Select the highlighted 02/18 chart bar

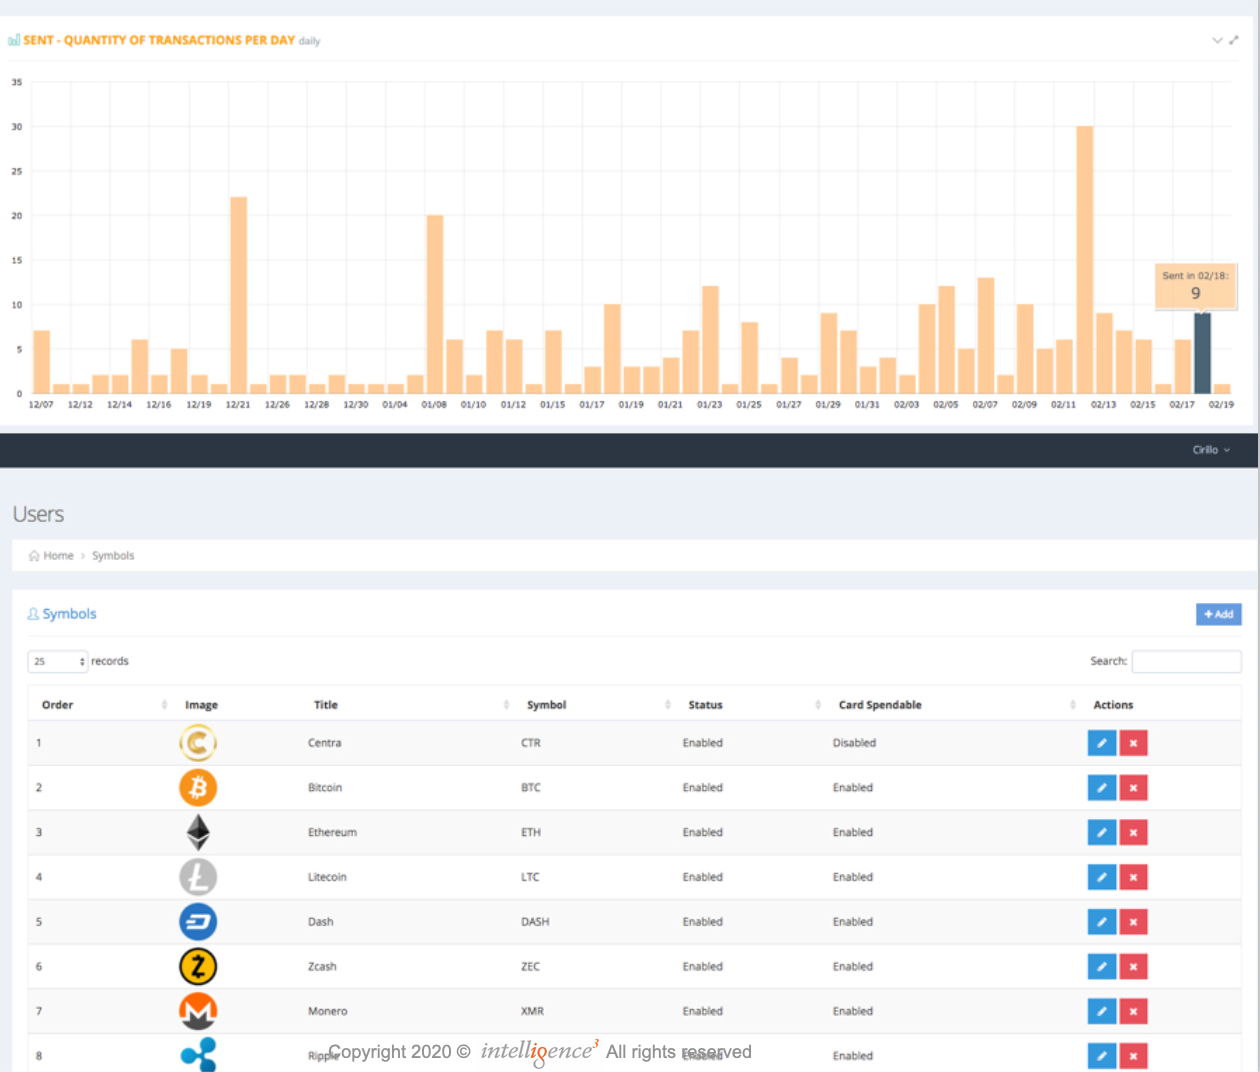(x=1202, y=353)
